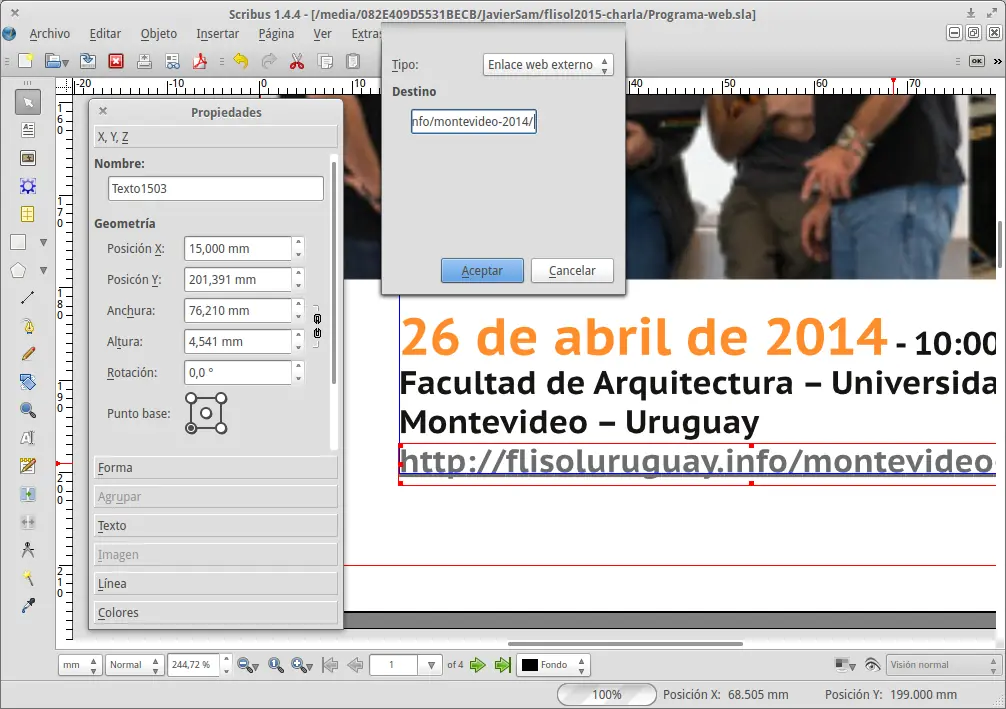
Task: Export as PDF using toolbar icon
Action: [200, 61]
